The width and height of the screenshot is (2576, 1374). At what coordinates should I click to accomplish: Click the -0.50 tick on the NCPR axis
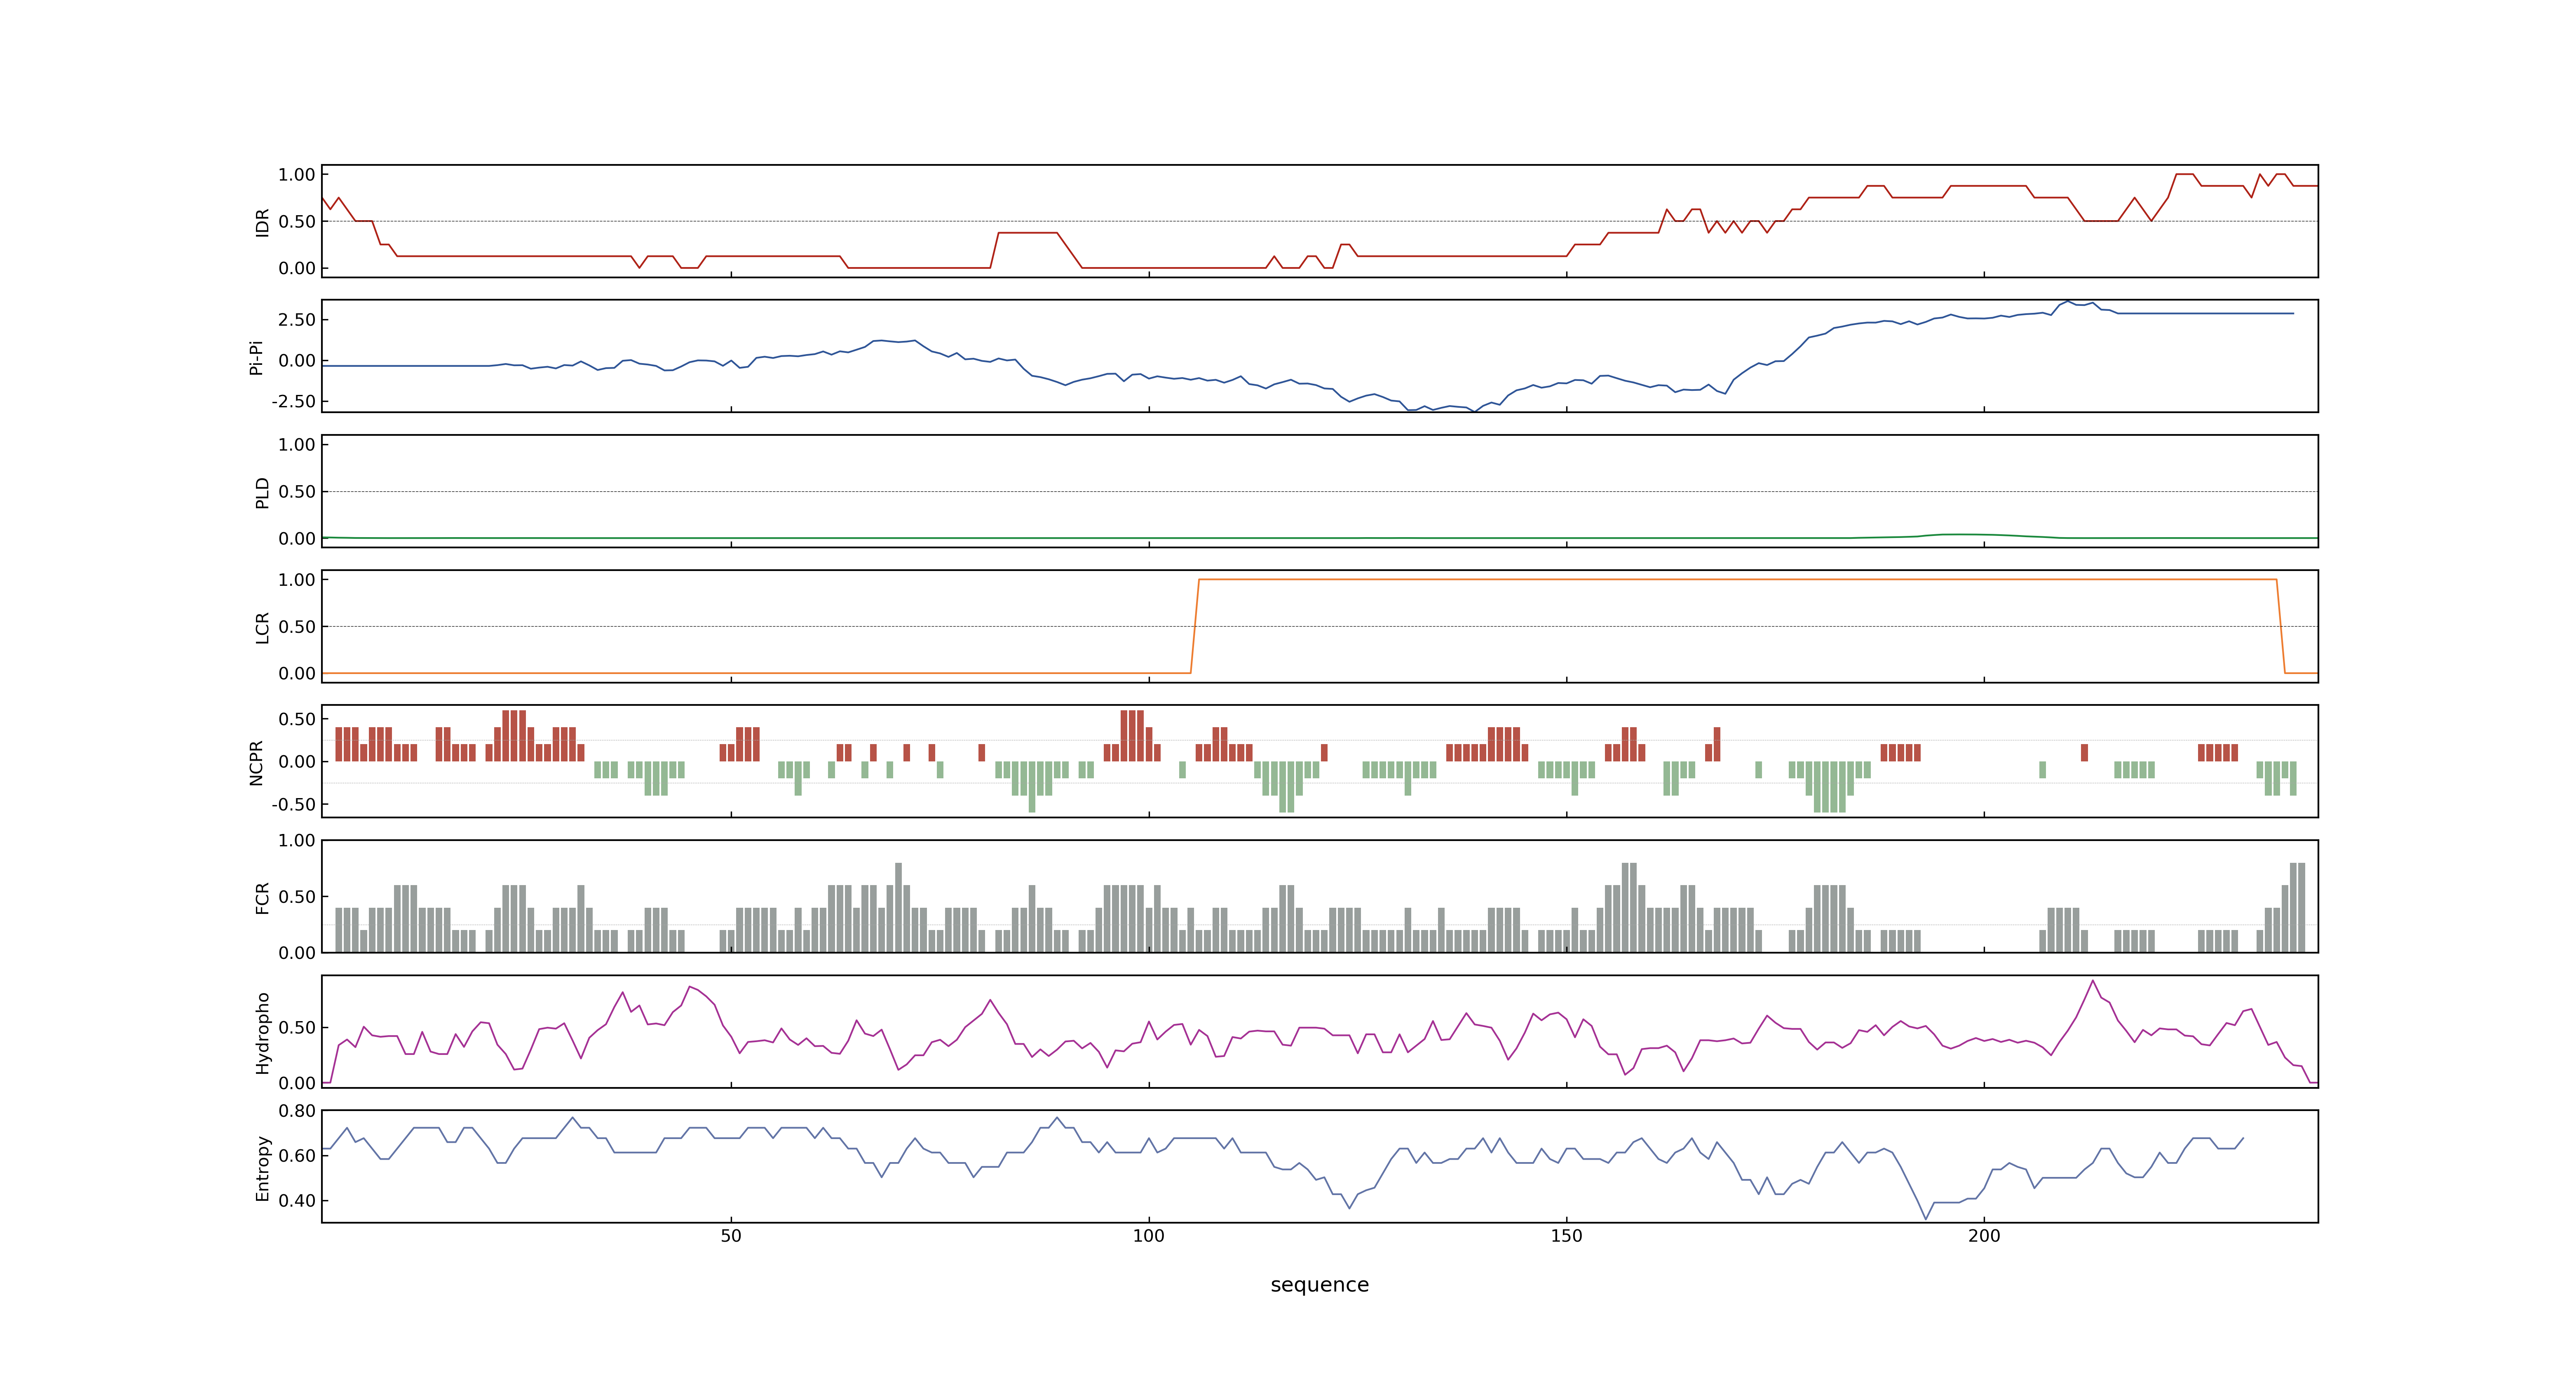[293, 804]
